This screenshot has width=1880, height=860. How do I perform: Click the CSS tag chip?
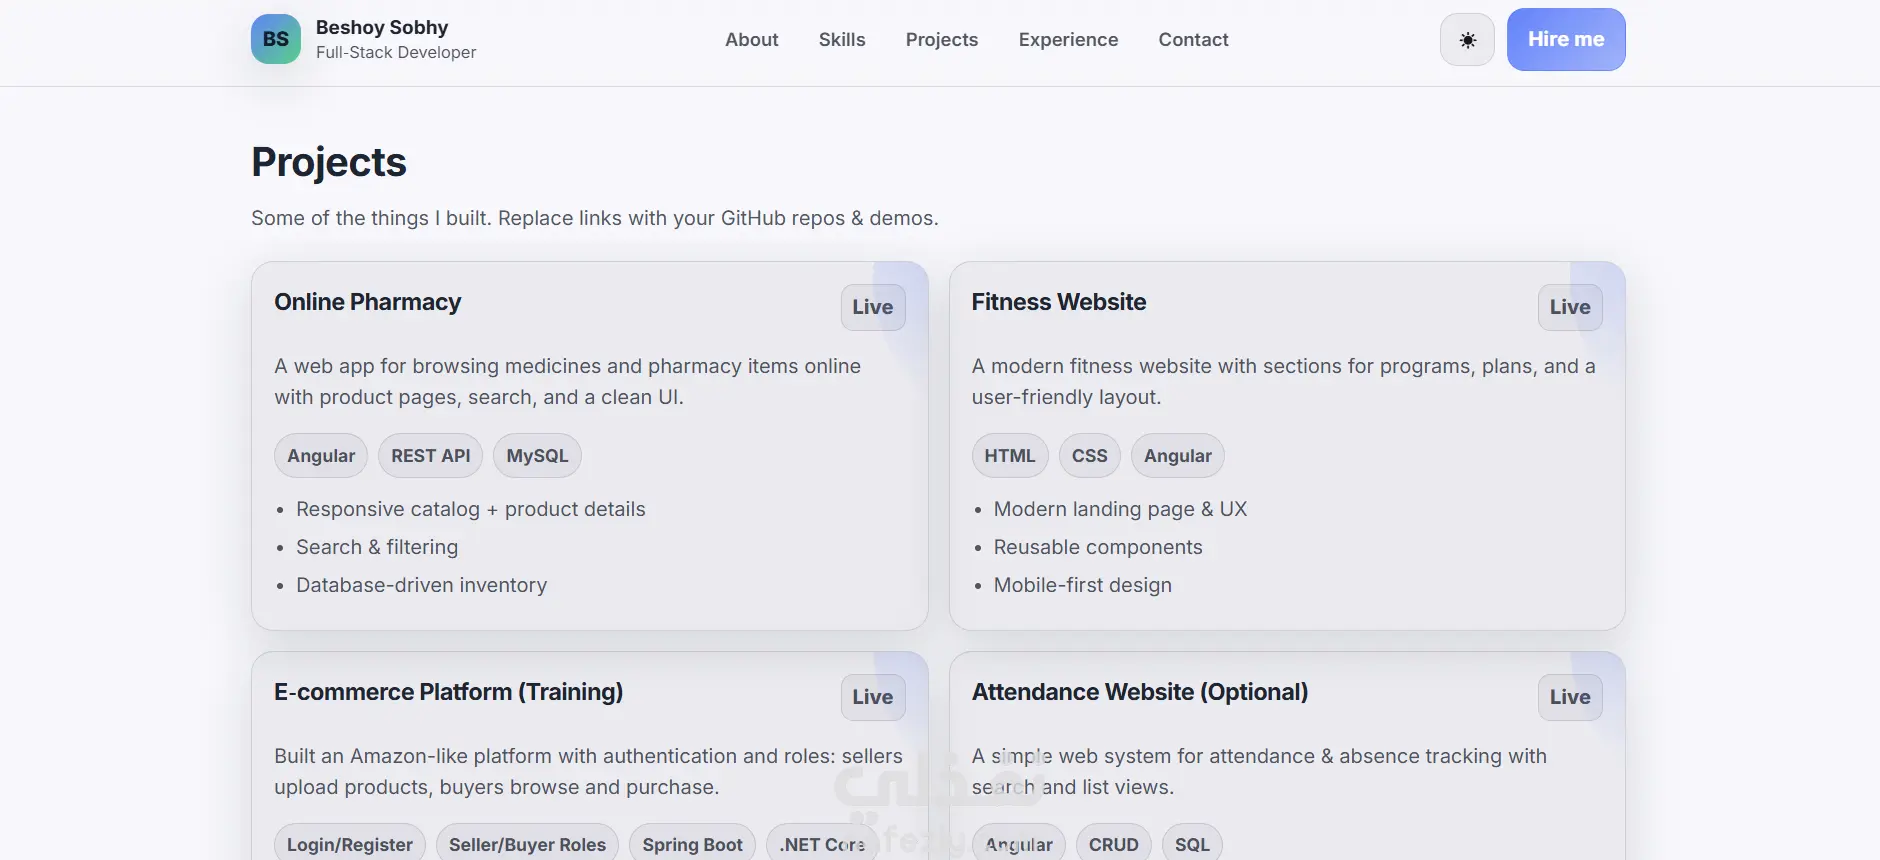click(x=1090, y=456)
